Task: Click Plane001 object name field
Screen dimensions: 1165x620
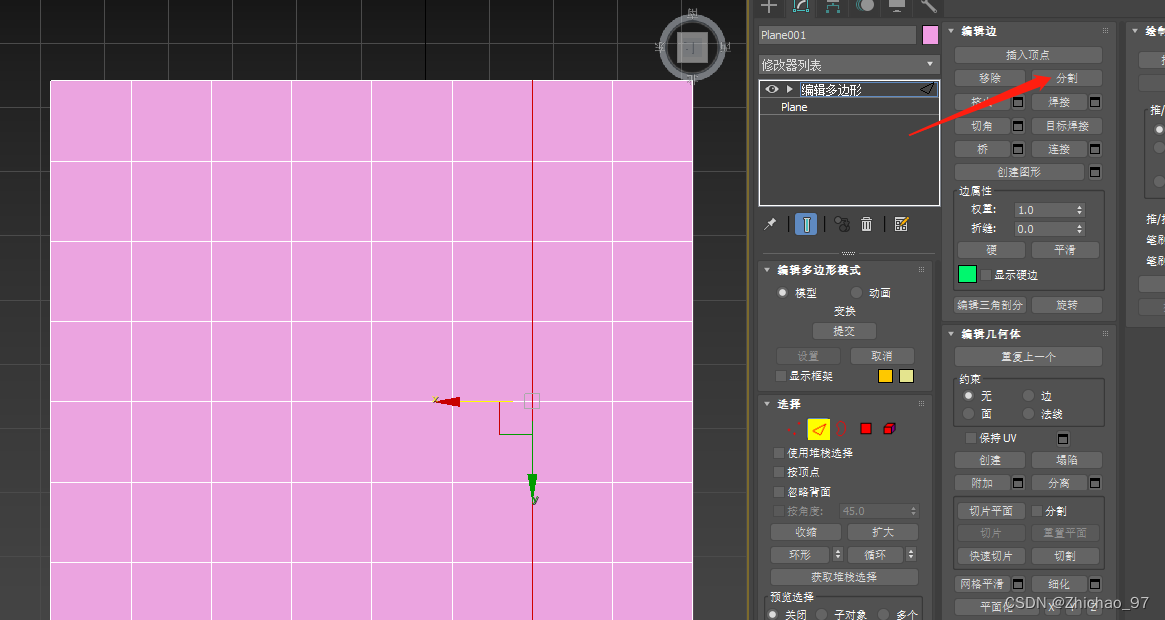Action: pyautogui.click(x=837, y=35)
